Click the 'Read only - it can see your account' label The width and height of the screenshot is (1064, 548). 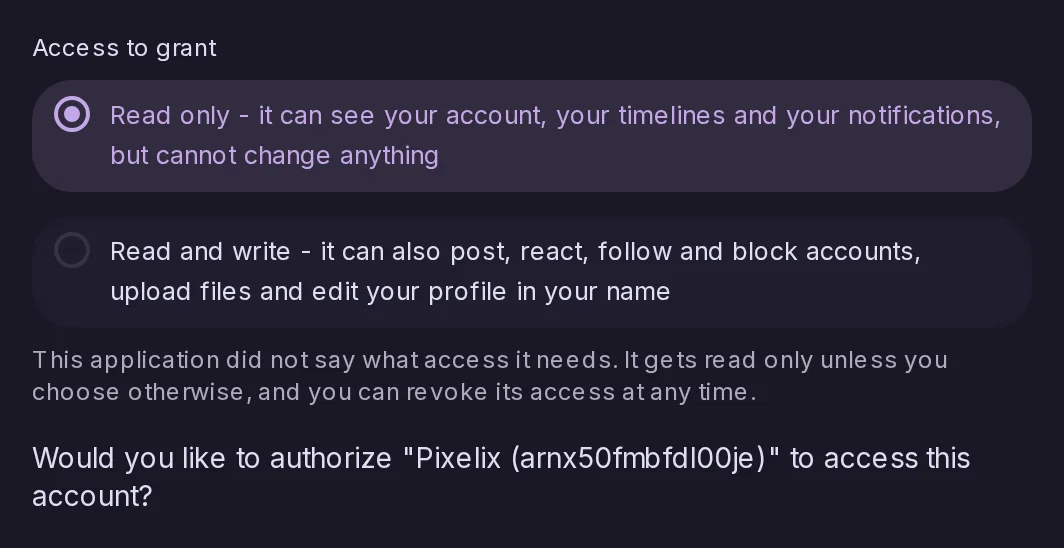click(x=555, y=136)
